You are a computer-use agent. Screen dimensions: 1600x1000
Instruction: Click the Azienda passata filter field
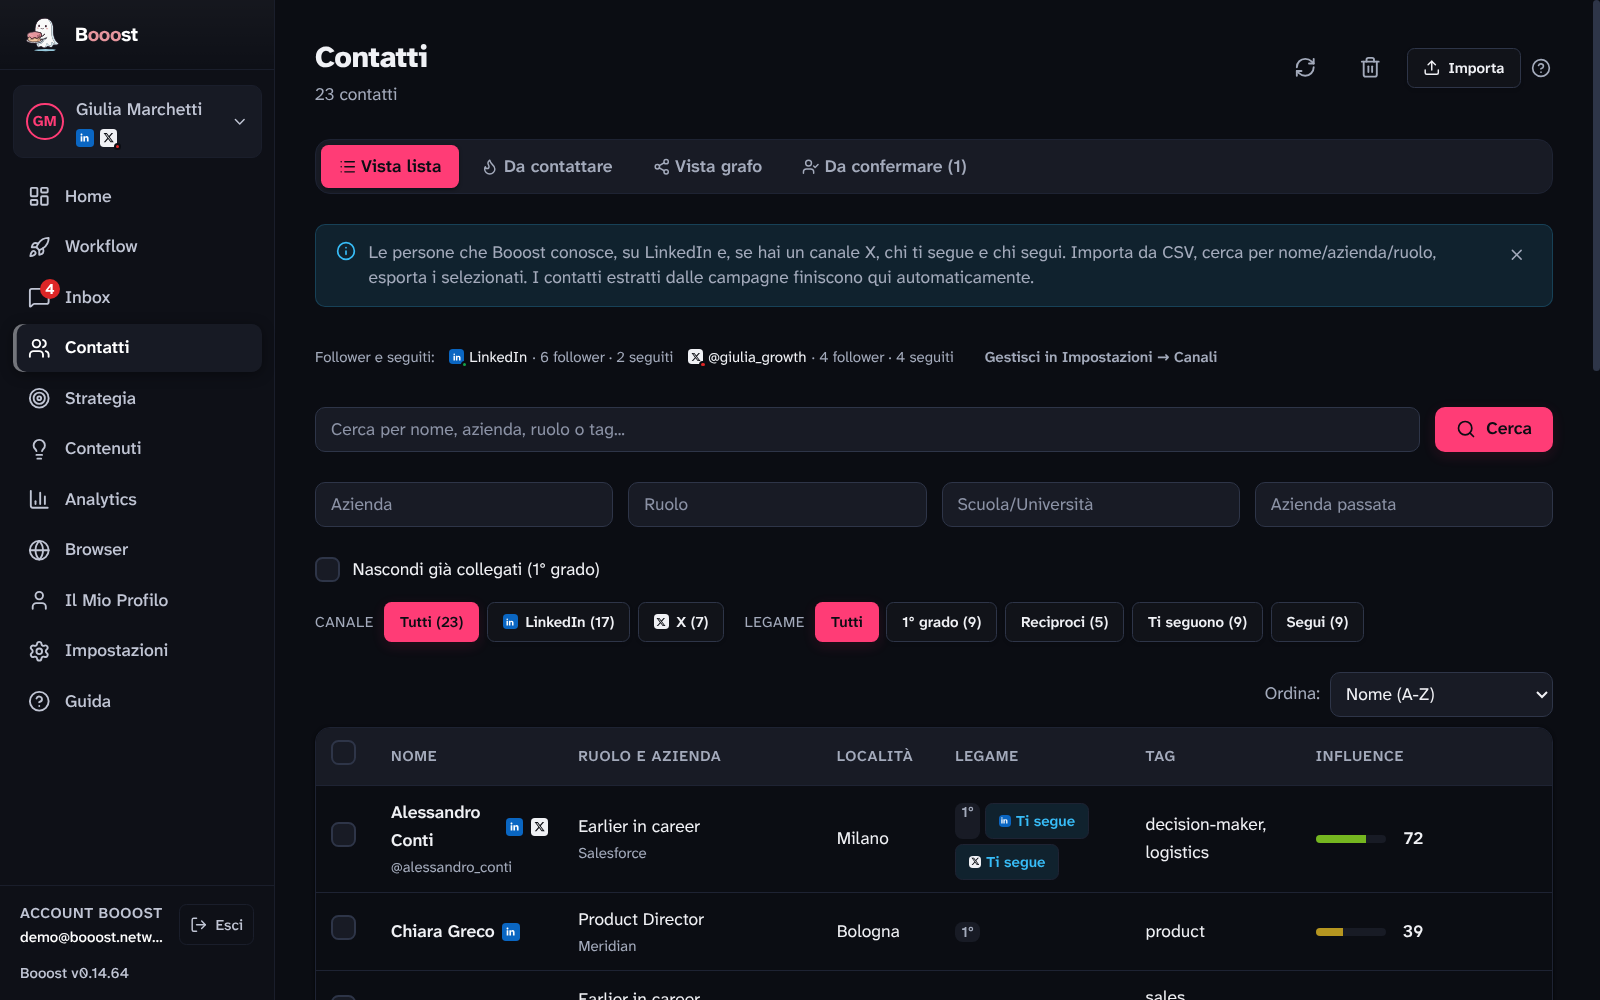point(1404,505)
